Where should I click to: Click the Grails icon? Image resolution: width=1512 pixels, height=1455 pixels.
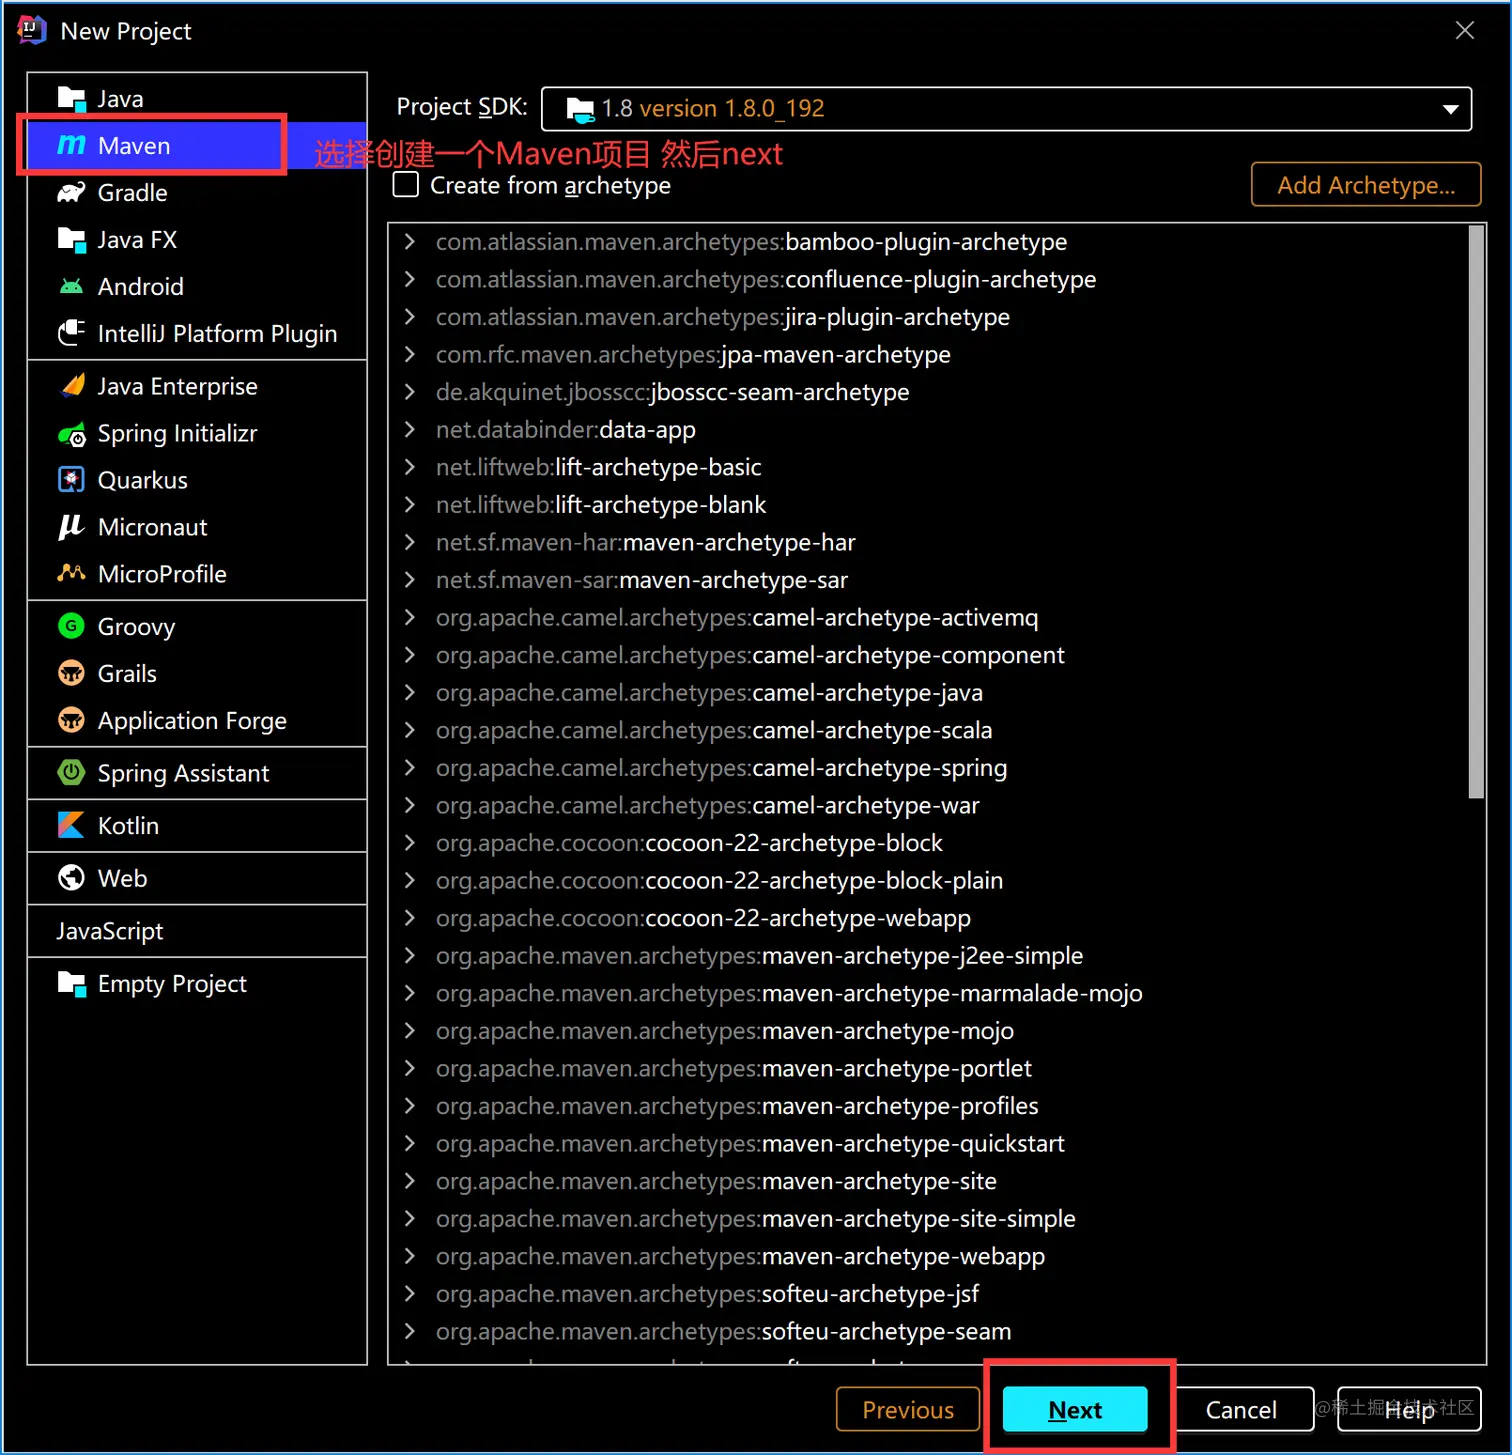pos(71,673)
